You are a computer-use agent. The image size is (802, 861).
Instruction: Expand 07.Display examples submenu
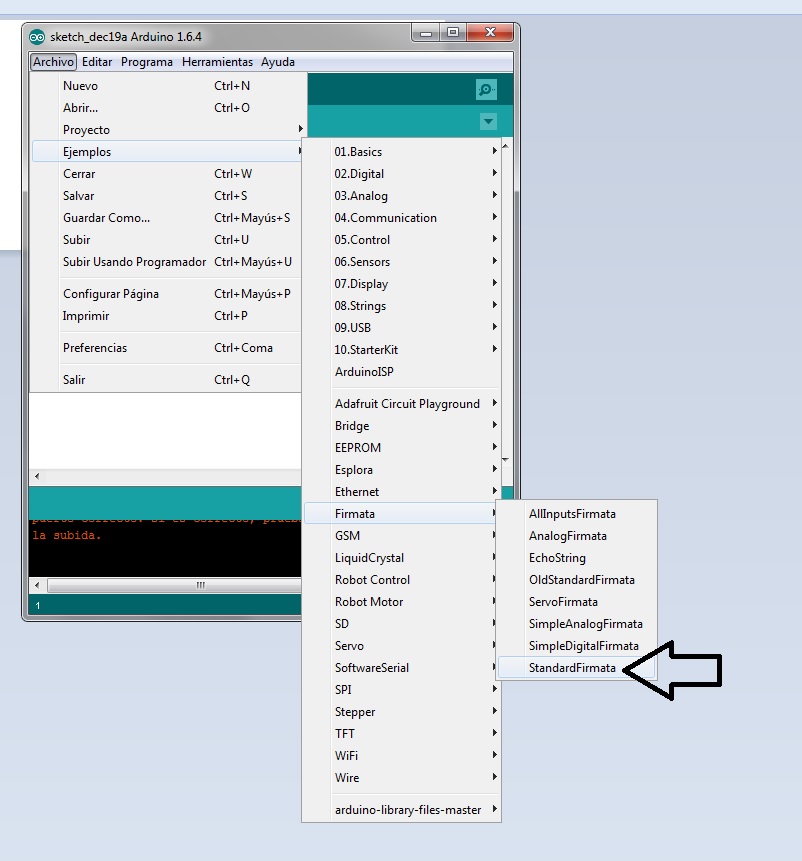tap(401, 283)
